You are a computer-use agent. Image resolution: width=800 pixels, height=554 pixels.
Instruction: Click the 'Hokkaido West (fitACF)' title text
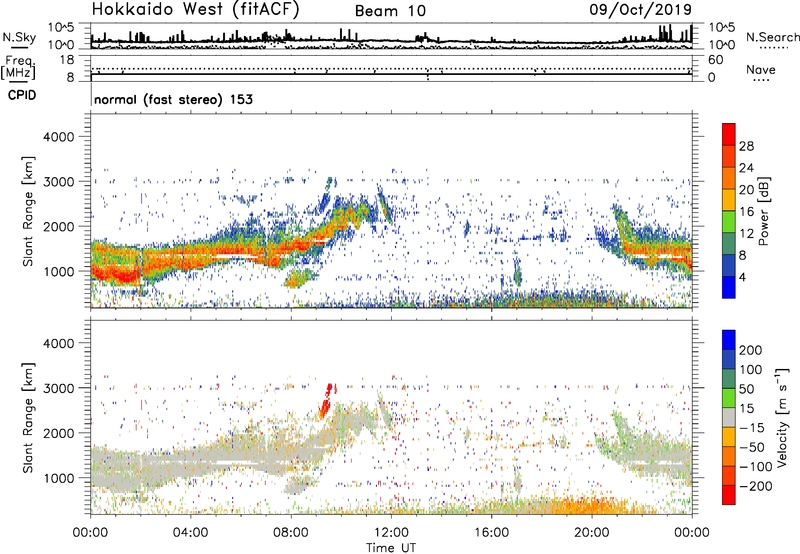pyautogui.click(x=196, y=10)
